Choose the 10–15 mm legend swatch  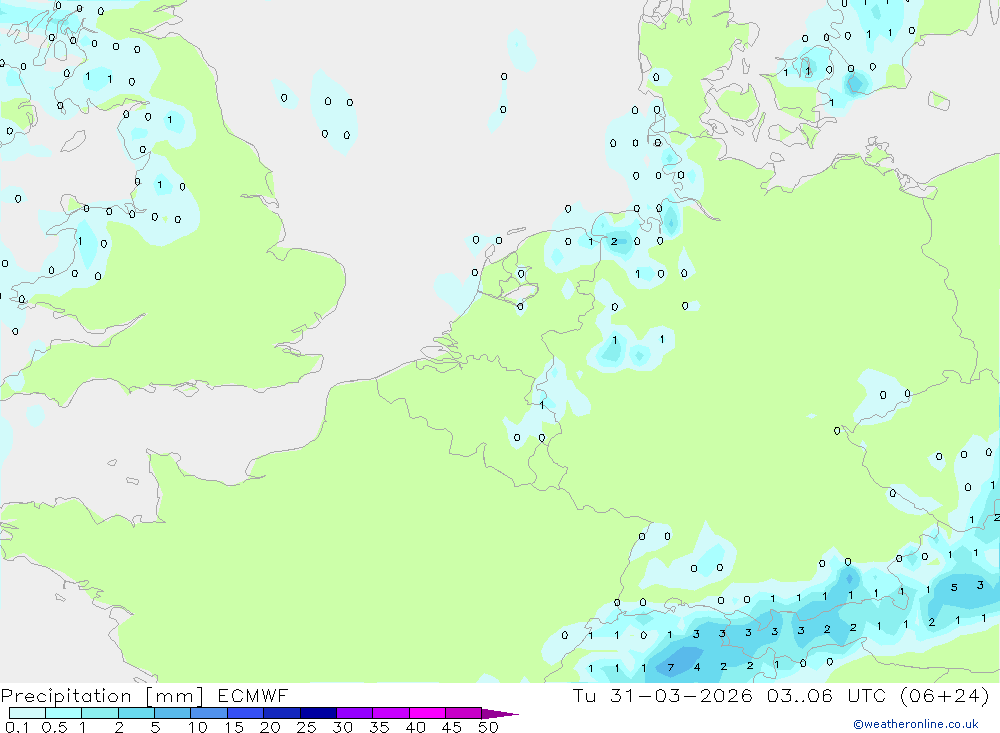tap(209, 713)
